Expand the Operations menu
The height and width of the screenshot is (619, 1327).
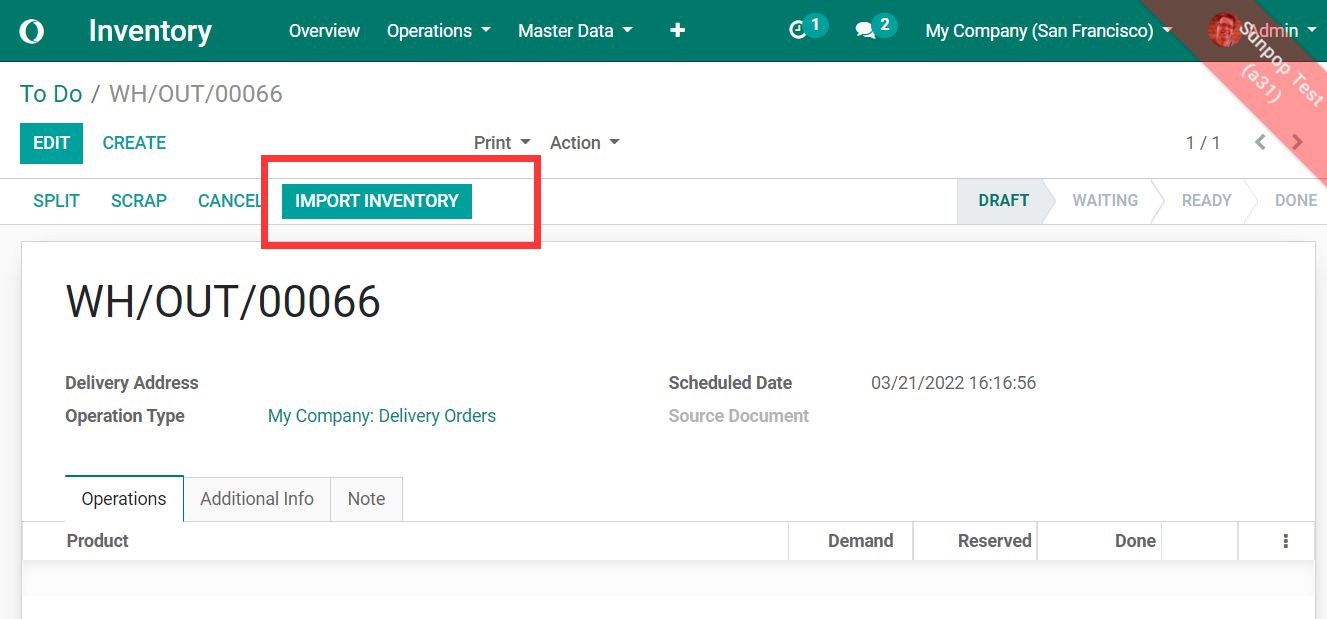[438, 31]
